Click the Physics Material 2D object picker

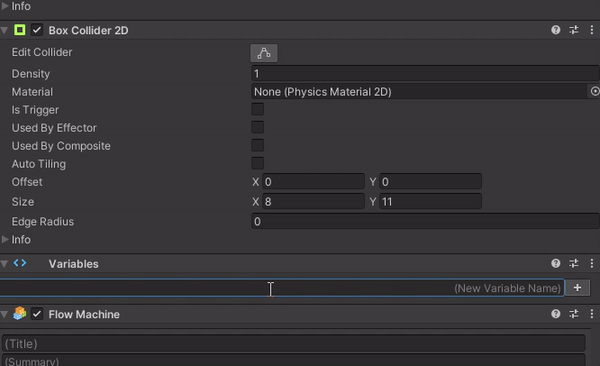pos(595,92)
